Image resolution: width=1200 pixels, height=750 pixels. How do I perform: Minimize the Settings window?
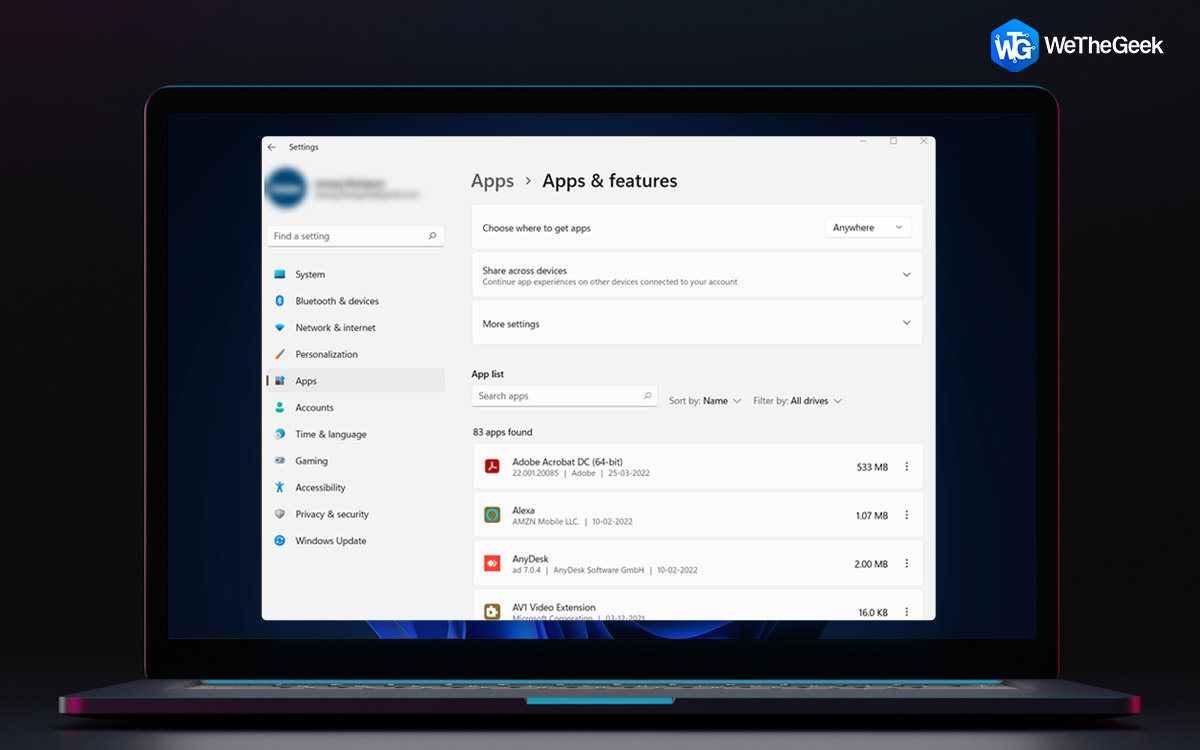(x=863, y=141)
